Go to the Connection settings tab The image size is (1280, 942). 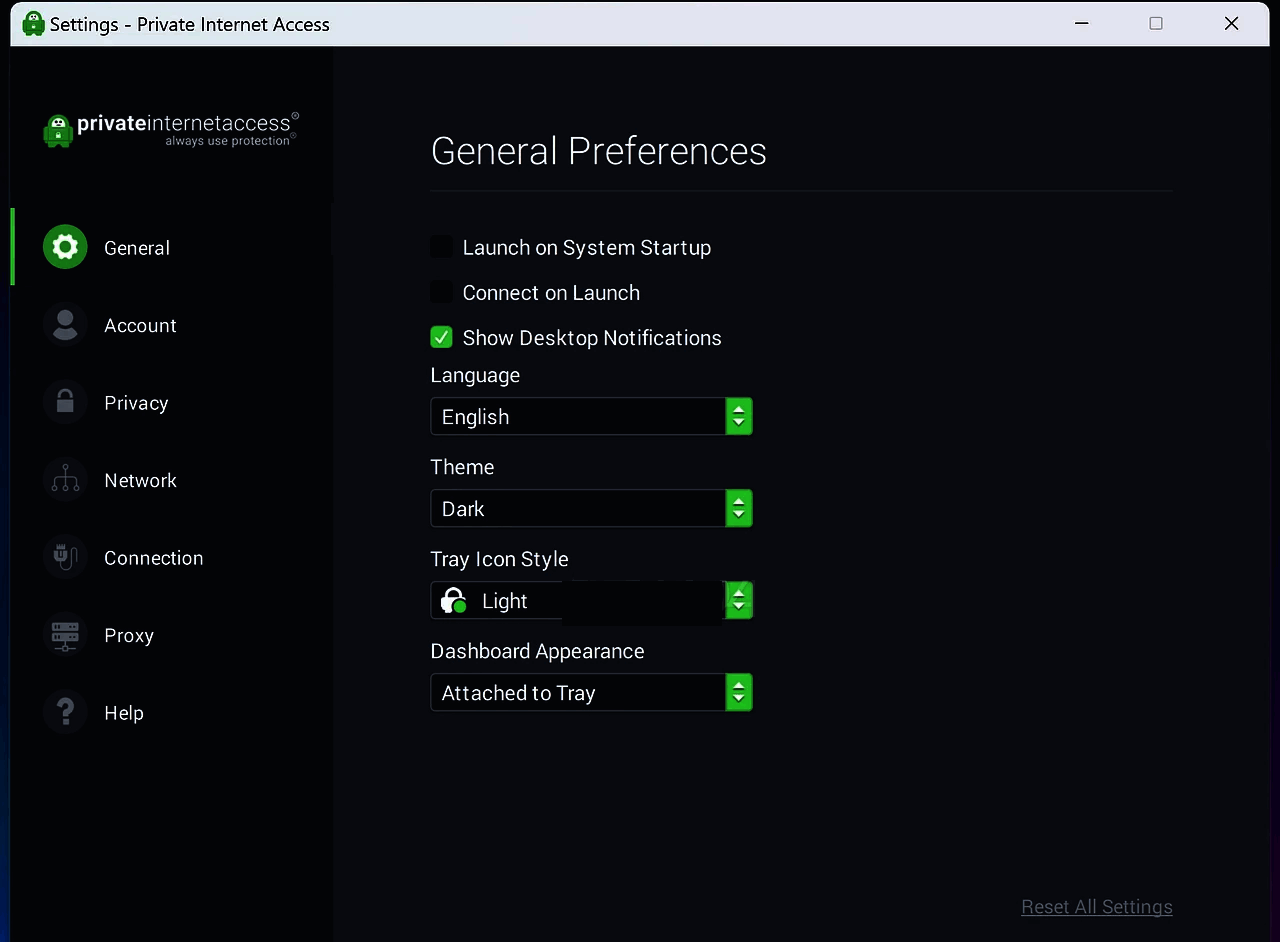tap(153, 558)
